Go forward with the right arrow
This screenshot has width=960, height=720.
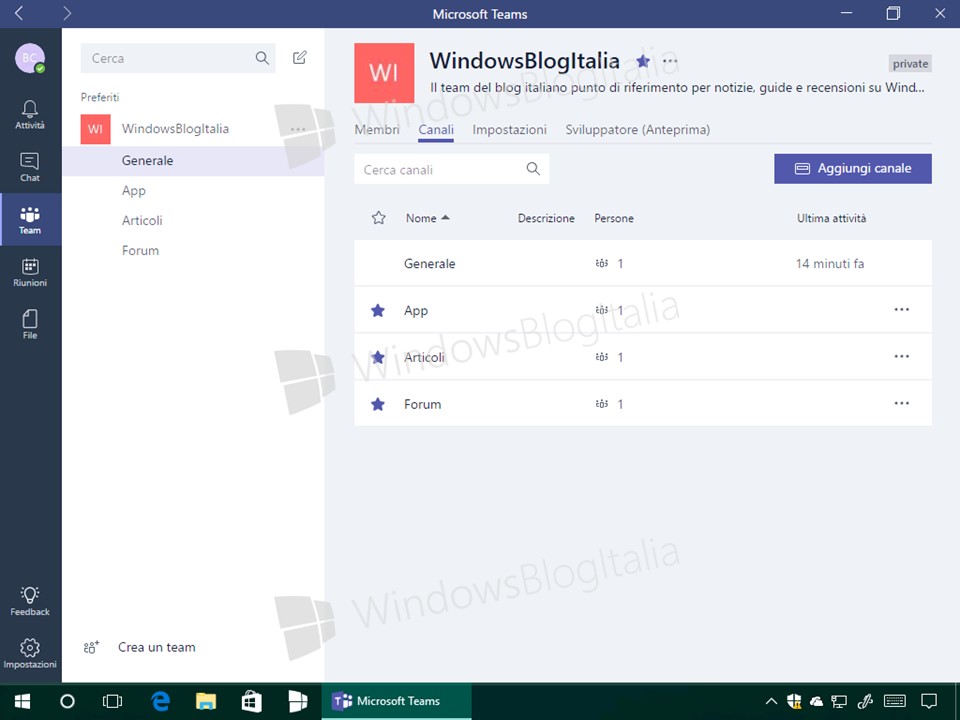(67, 13)
